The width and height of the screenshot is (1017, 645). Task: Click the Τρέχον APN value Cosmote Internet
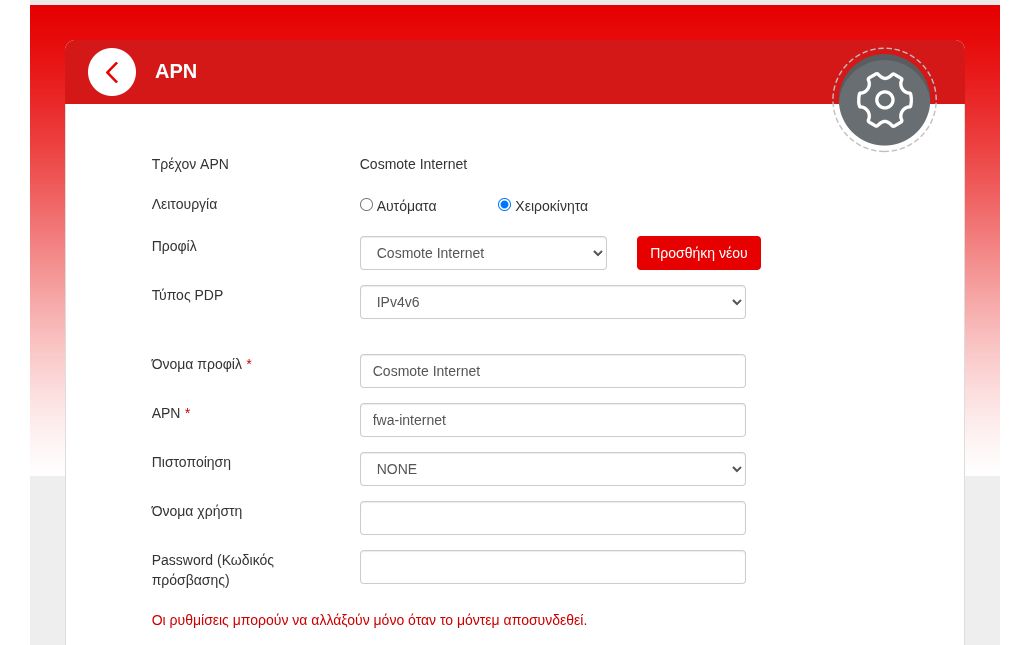pos(413,164)
